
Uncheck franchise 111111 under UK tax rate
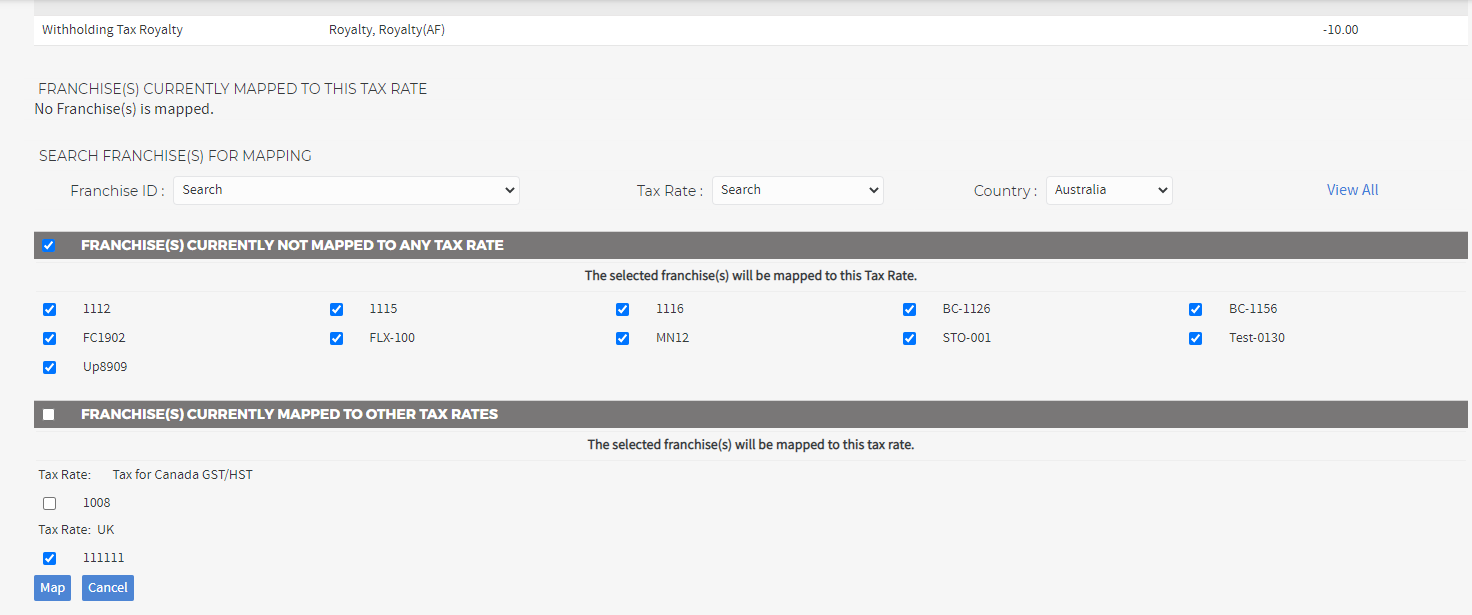pos(49,559)
